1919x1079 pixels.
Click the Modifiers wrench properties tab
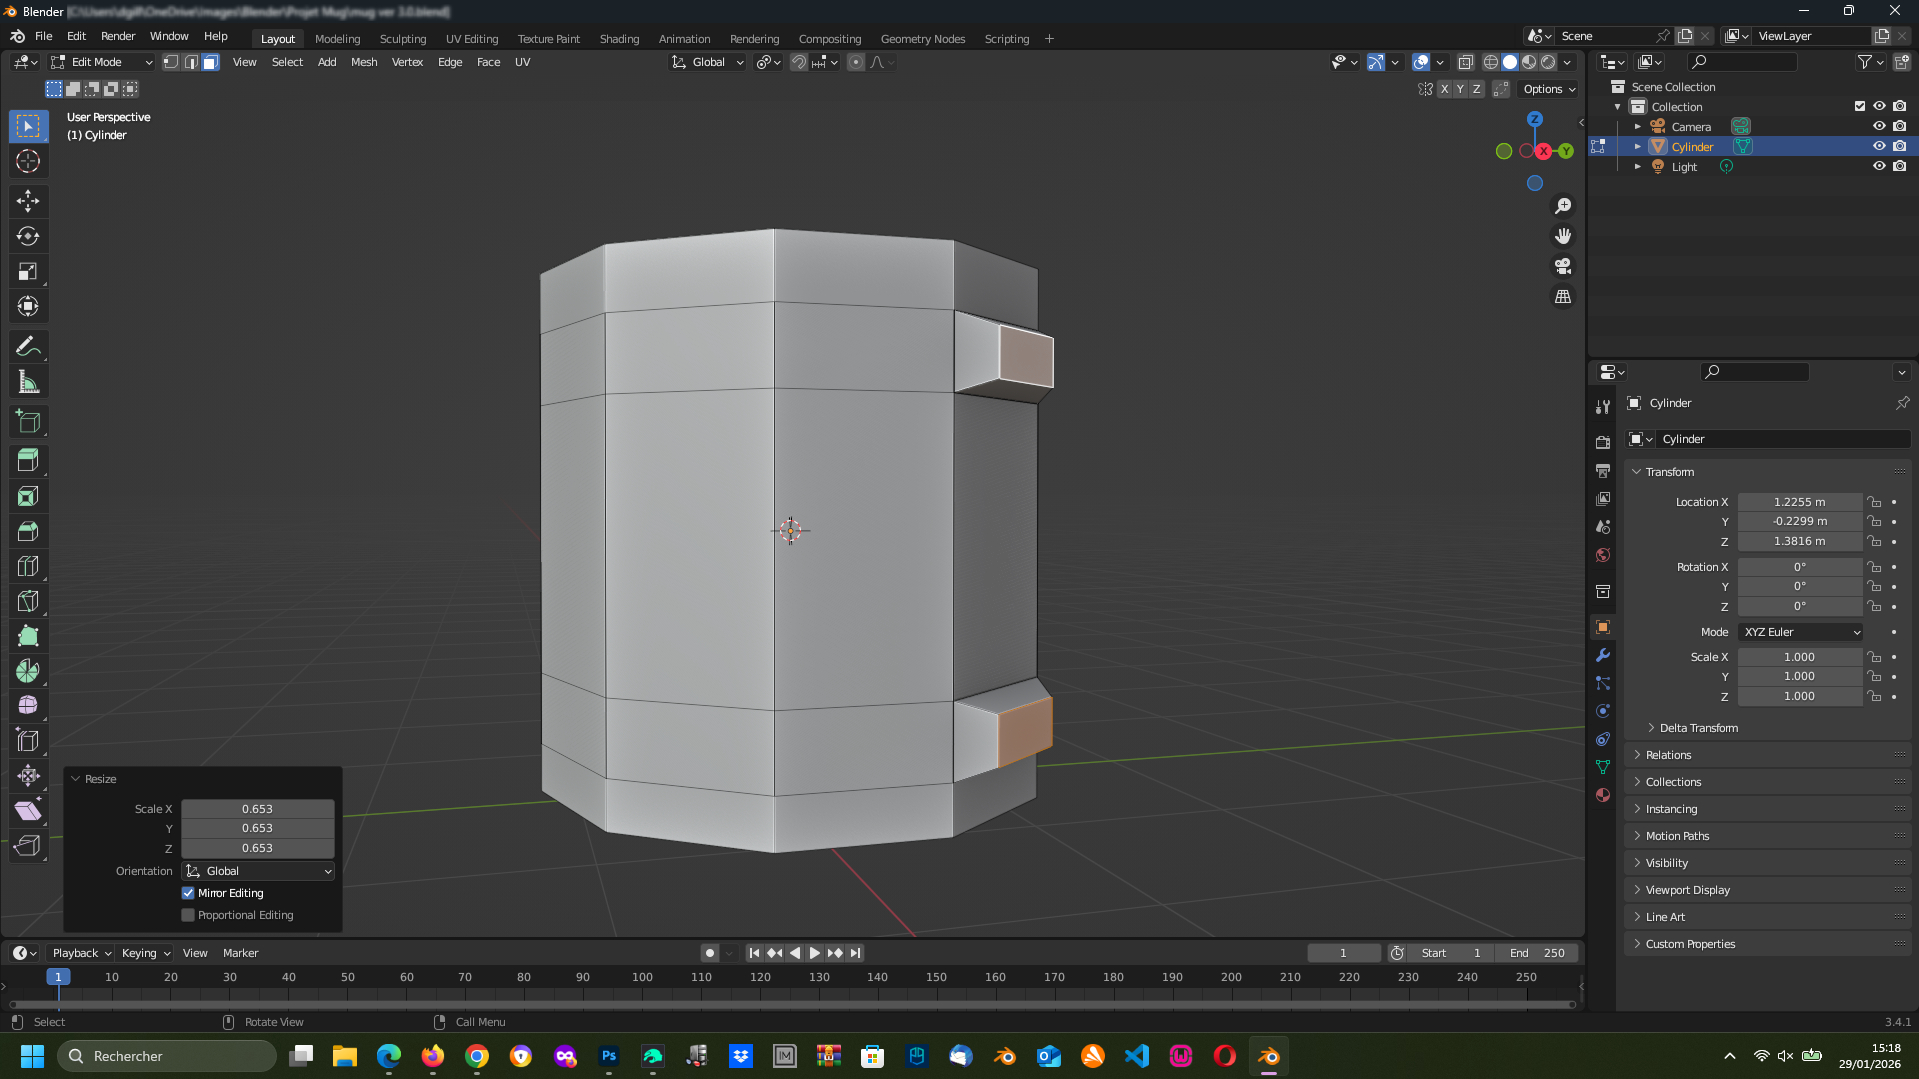(x=1603, y=655)
